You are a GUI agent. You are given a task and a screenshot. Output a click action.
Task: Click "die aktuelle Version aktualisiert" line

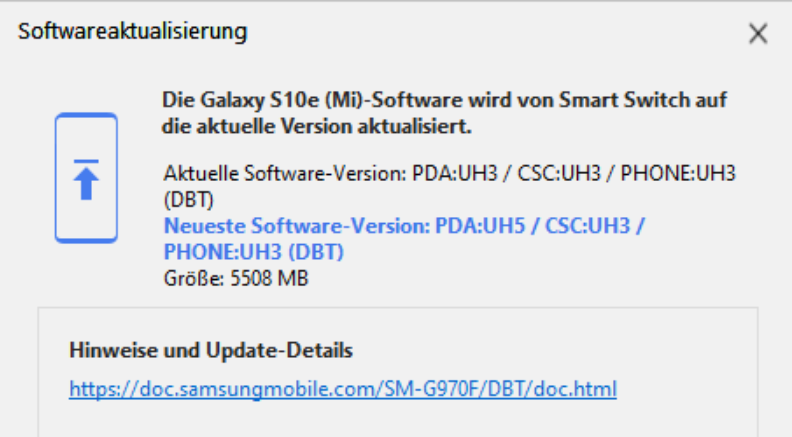[x=317, y=126]
